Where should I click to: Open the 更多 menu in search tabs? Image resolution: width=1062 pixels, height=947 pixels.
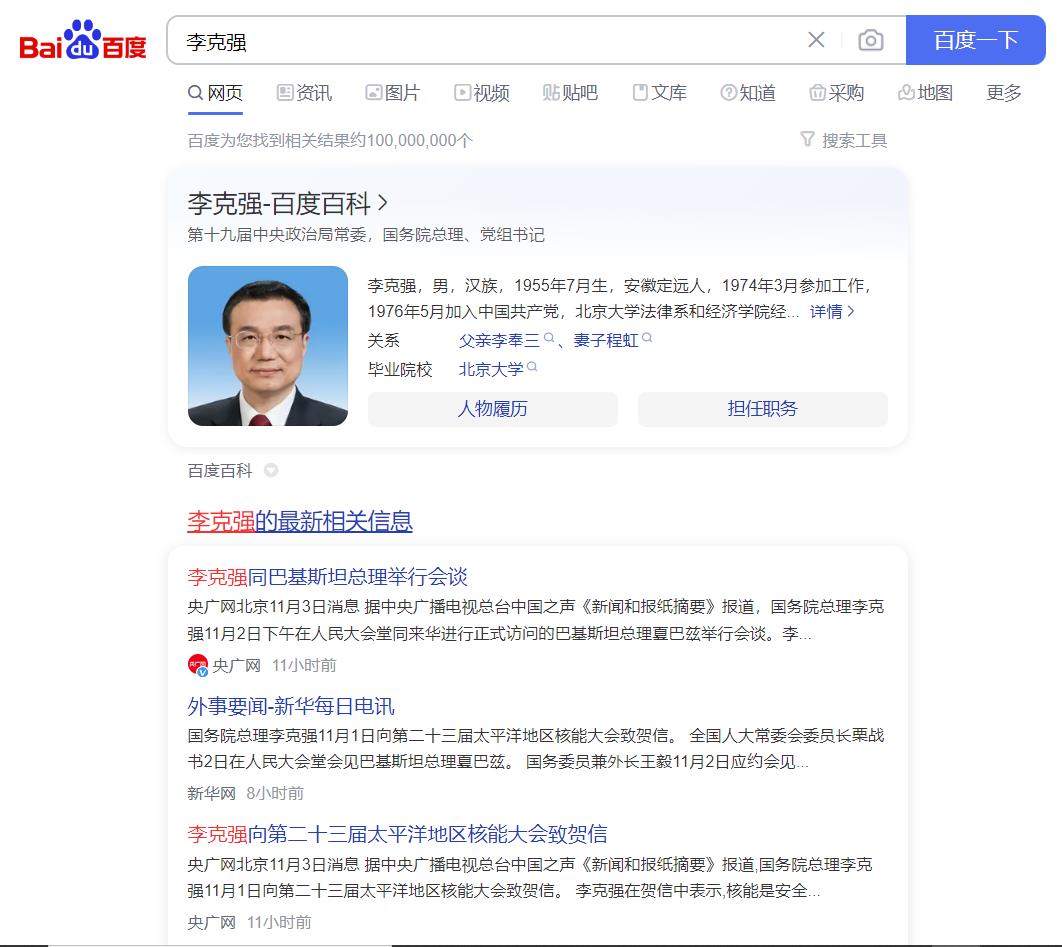pyautogui.click(x=1004, y=93)
